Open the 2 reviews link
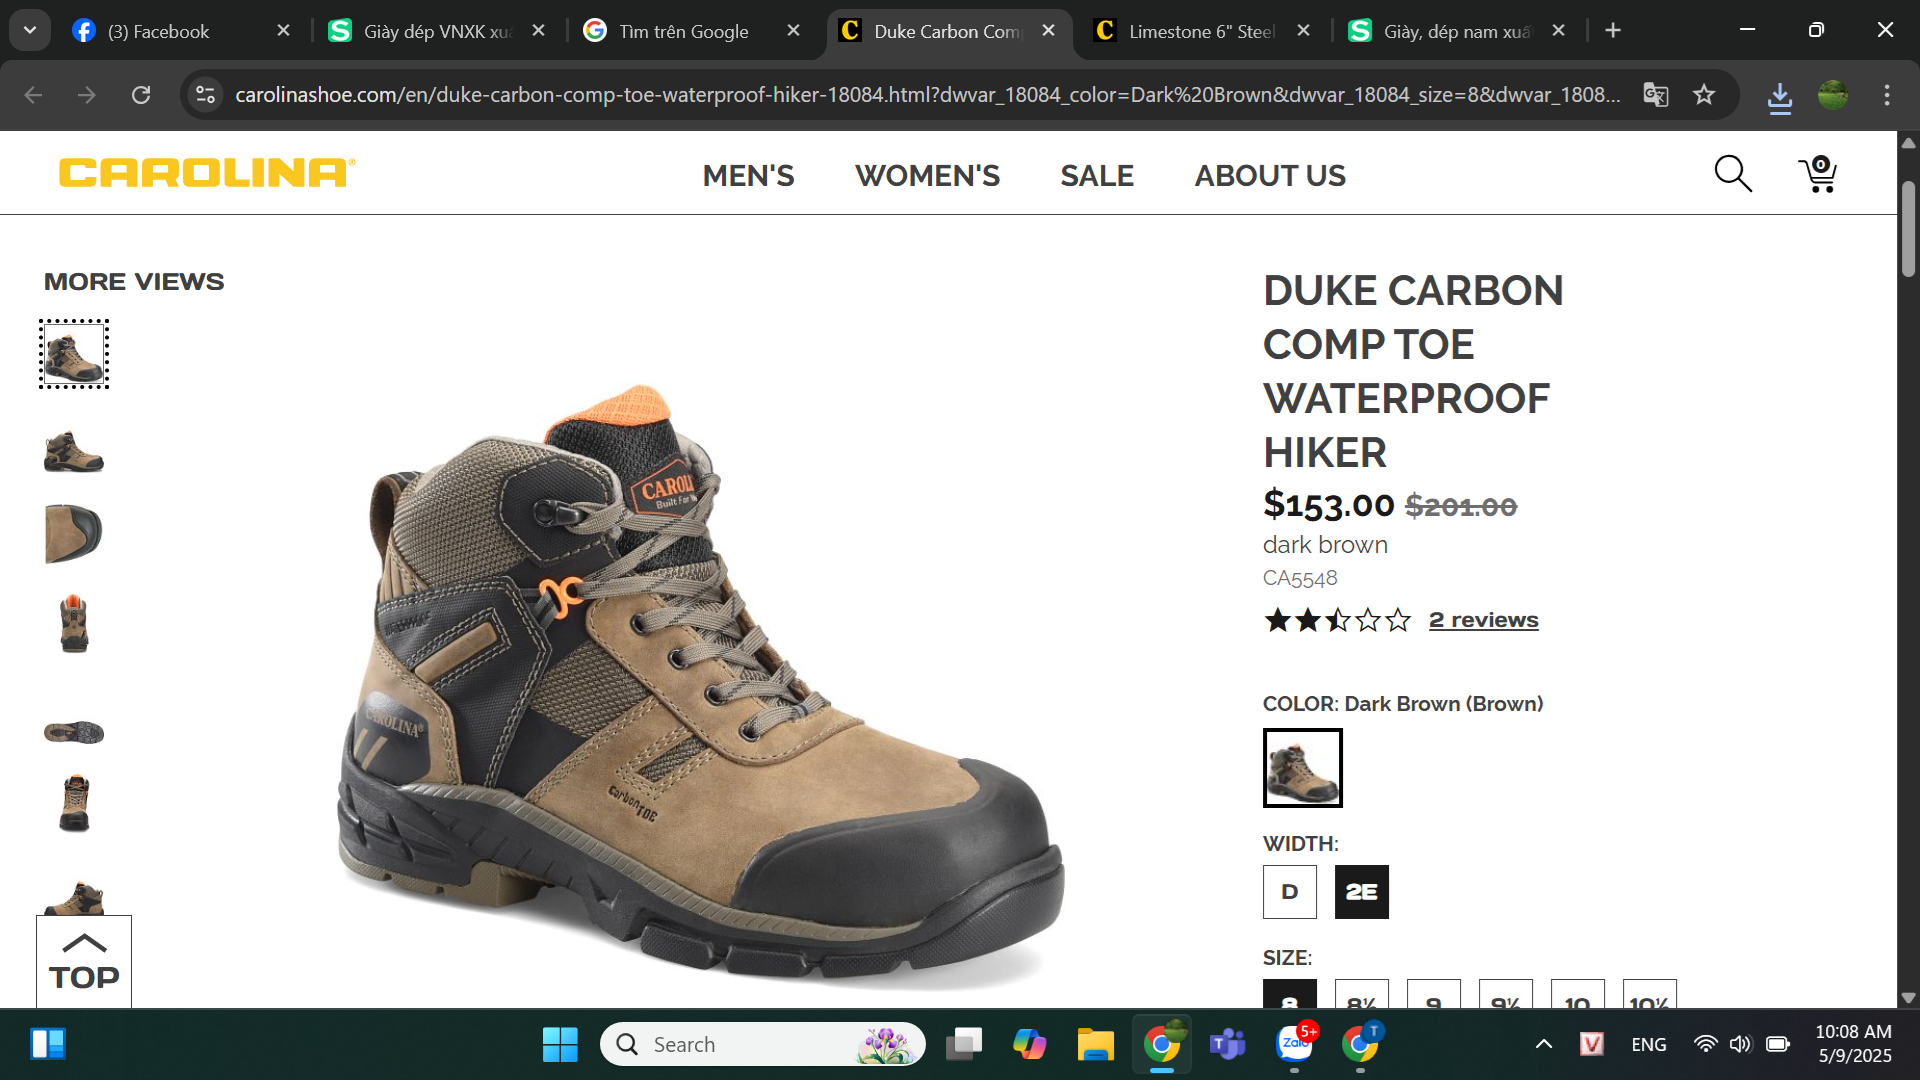Image resolution: width=1920 pixels, height=1080 pixels. pyautogui.click(x=1483, y=620)
